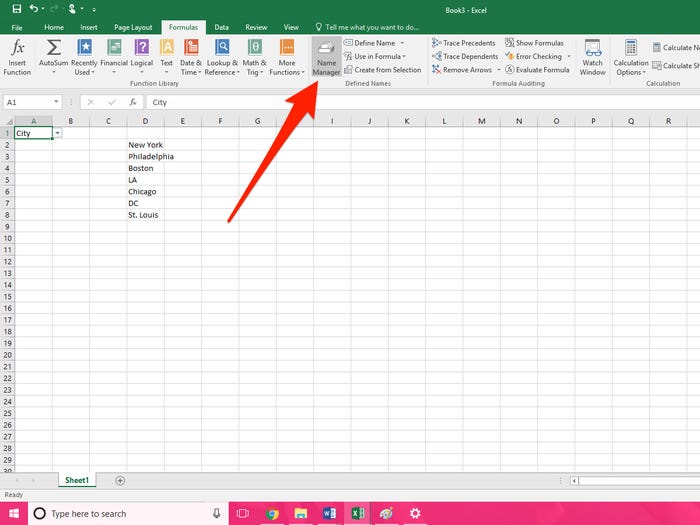The image size is (700, 525).
Task: Open the Logical functions library
Action: click(x=142, y=56)
